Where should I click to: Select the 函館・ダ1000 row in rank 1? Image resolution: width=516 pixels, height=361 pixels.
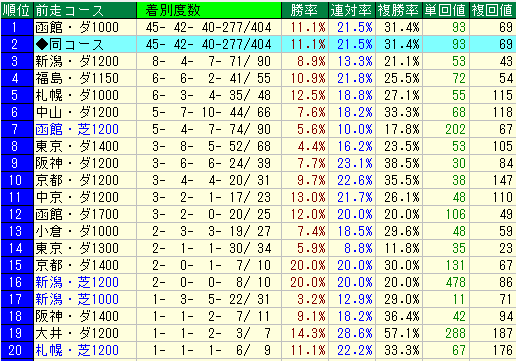pyautogui.click(x=258, y=27)
